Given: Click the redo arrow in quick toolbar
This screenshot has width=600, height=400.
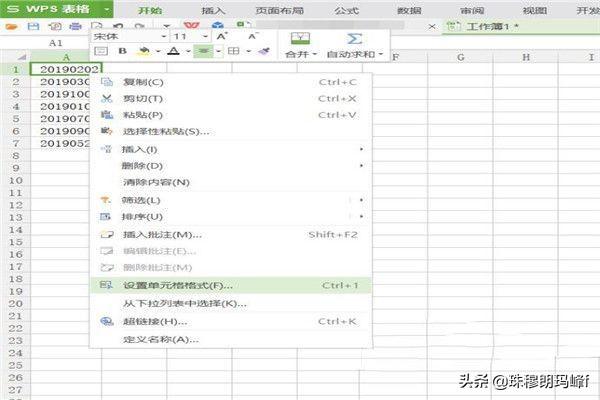Looking at the screenshot, I should click(139, 26).
